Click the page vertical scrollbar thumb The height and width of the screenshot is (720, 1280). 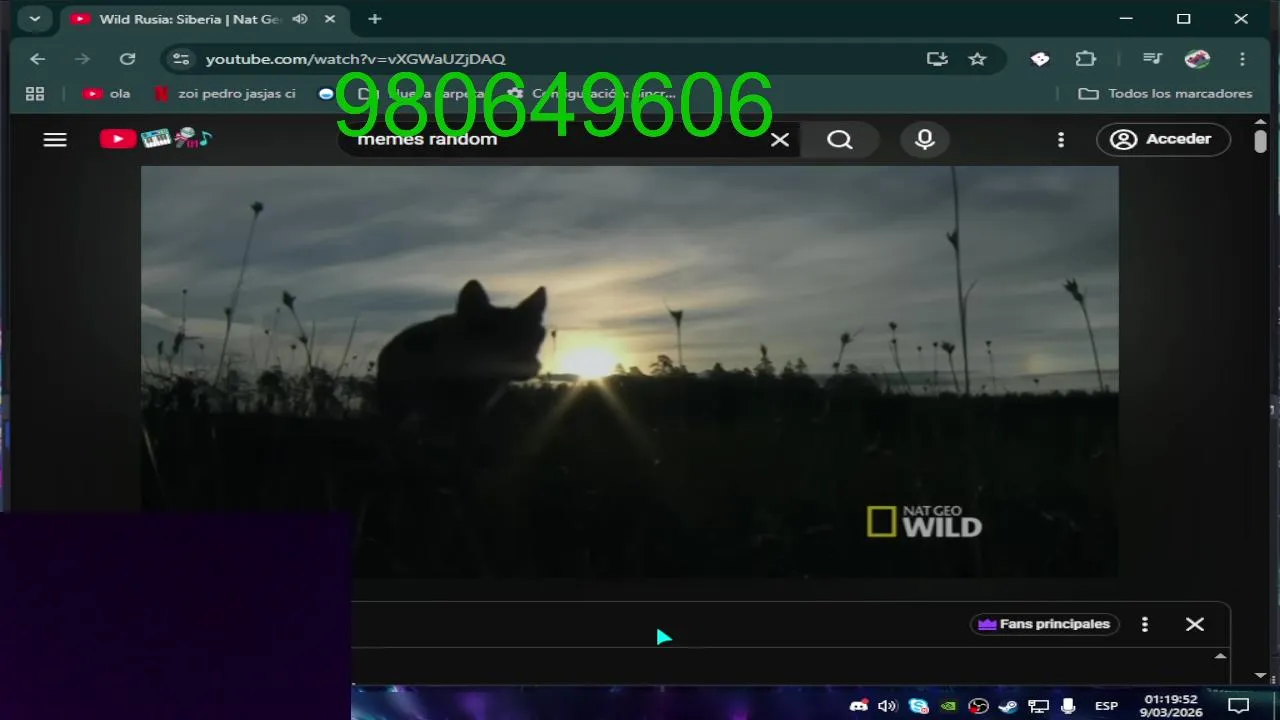(1260, 141)
